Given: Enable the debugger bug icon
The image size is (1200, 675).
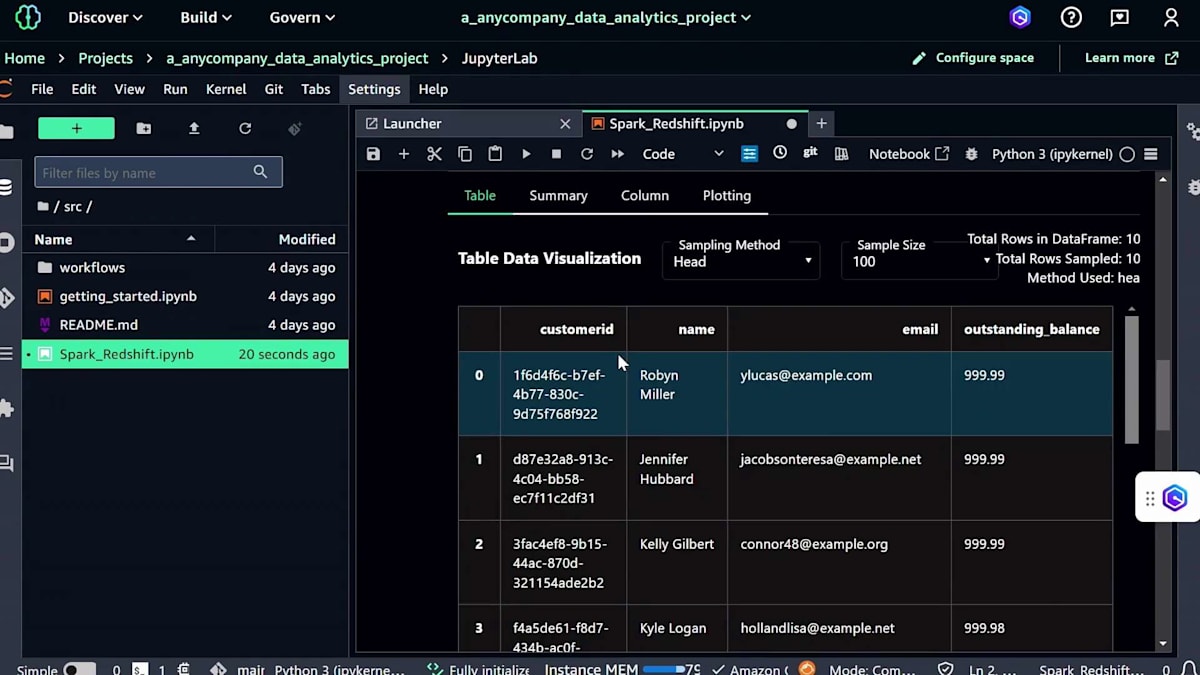Looking at the screenshot, I should point(971,154).
